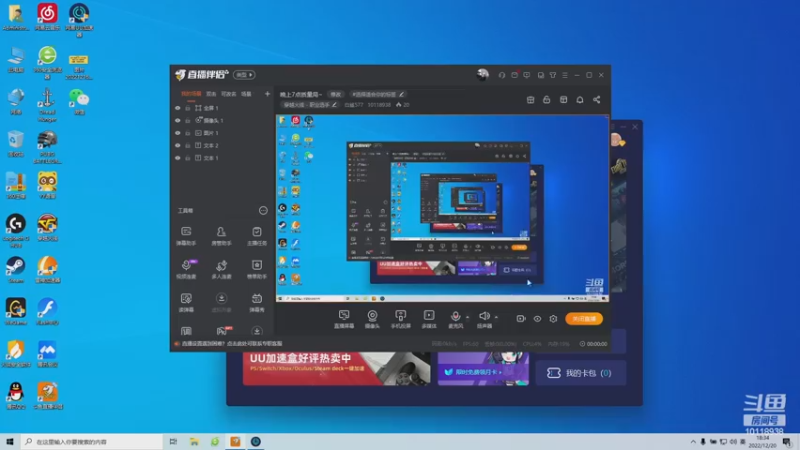Image resolution: width=800 pixels, height=450 pixels.
Task: Add a 多媒体 multimedia source
Action: click(x=429, y=319)
